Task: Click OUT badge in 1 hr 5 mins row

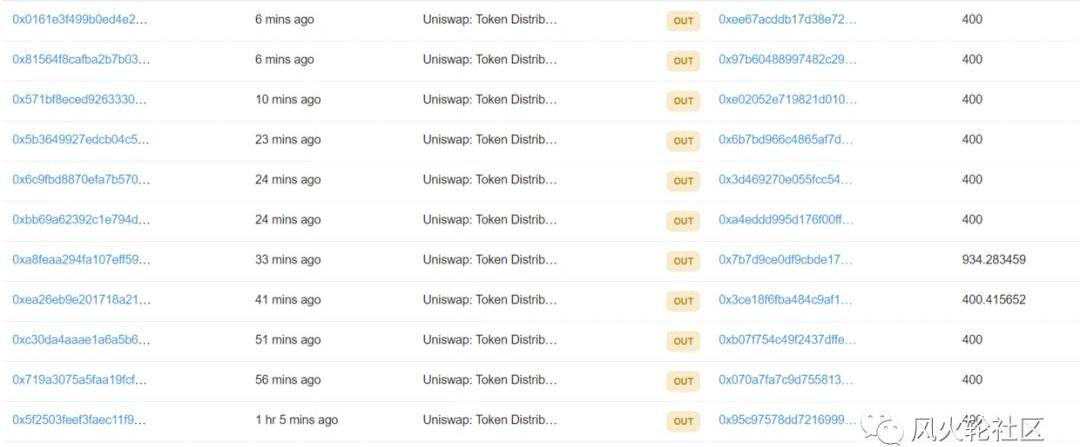Action: click(683, 421)
